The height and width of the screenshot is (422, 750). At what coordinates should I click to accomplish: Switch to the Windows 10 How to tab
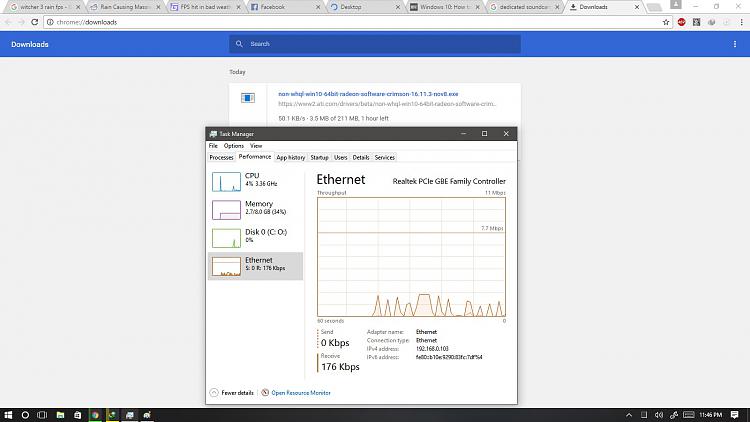tap(445, 7)
